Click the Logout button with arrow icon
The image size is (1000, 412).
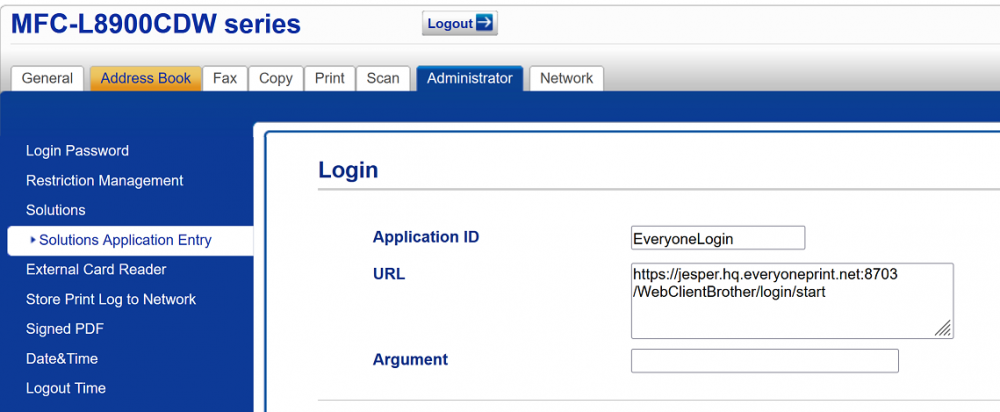(460, 23)
